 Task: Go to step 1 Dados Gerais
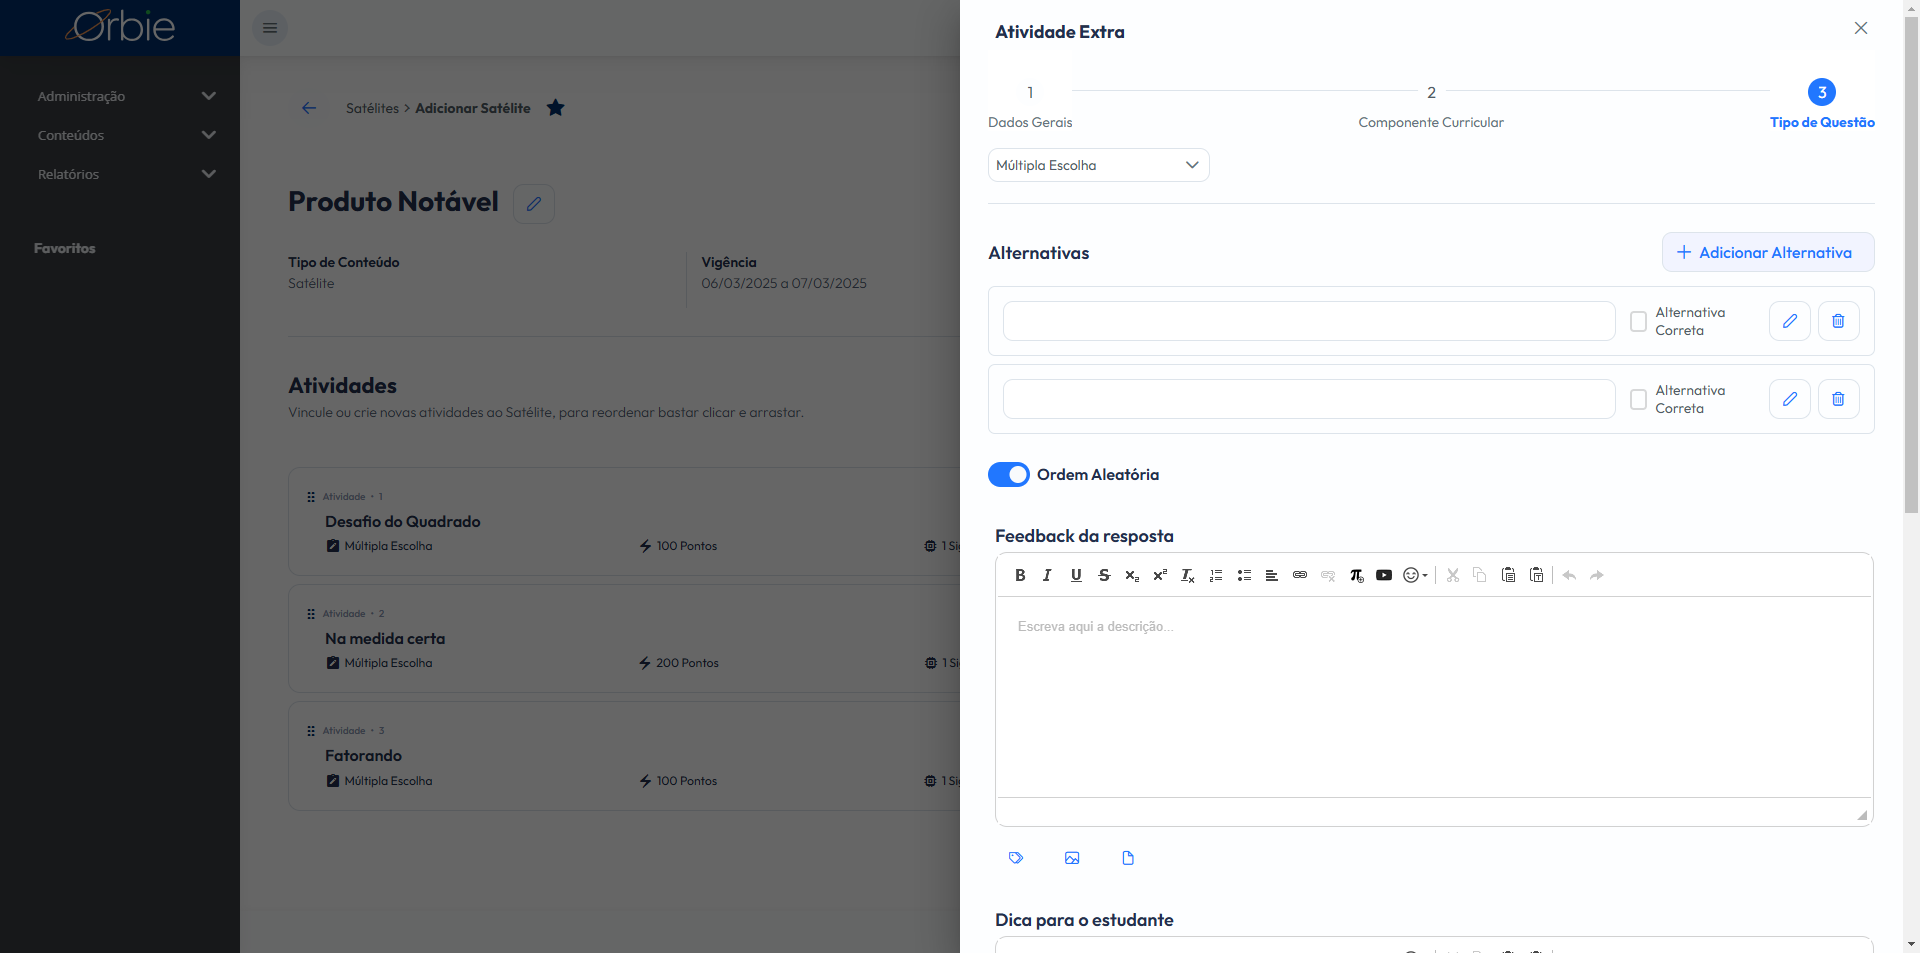pyautogui.click(x=1030, y=106)
